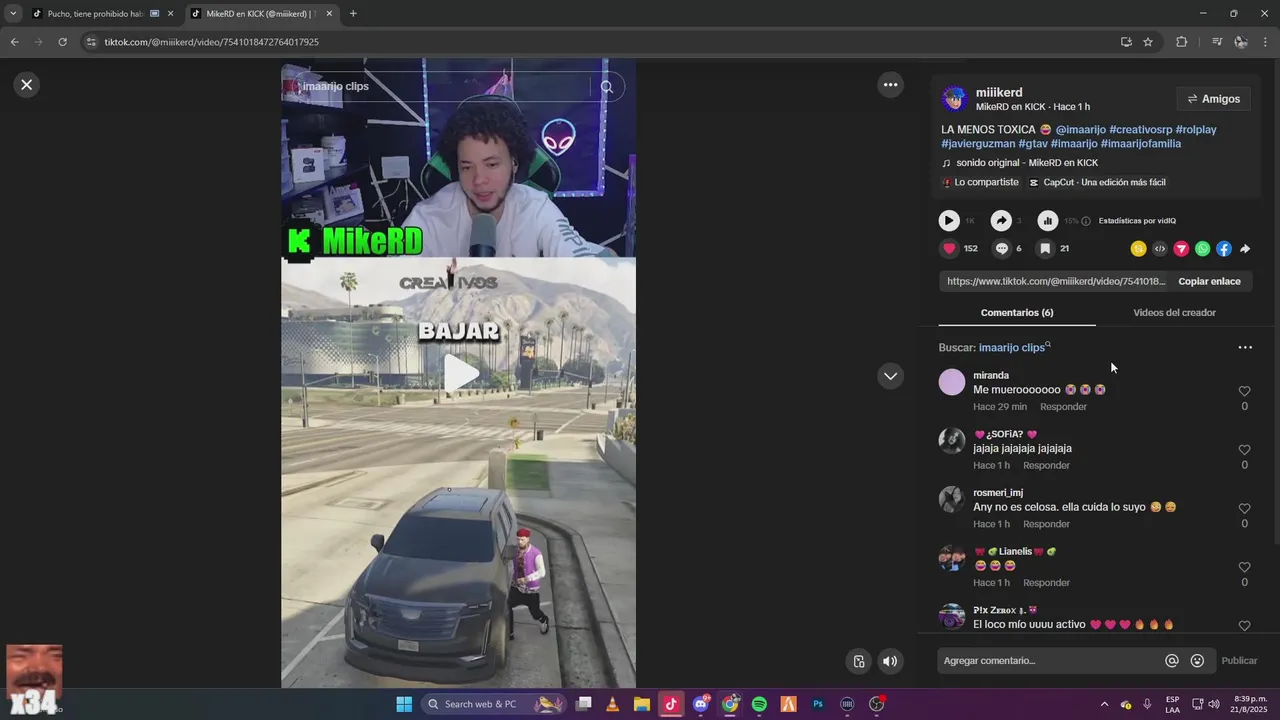Screen dimensions: 1280x720
Task: Like miranda's comment
Action: tap(1244, 391)
